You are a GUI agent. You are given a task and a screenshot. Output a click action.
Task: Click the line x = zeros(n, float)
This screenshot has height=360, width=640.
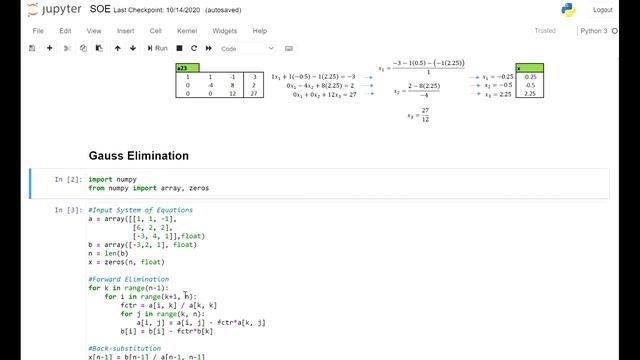coord(127,262)
